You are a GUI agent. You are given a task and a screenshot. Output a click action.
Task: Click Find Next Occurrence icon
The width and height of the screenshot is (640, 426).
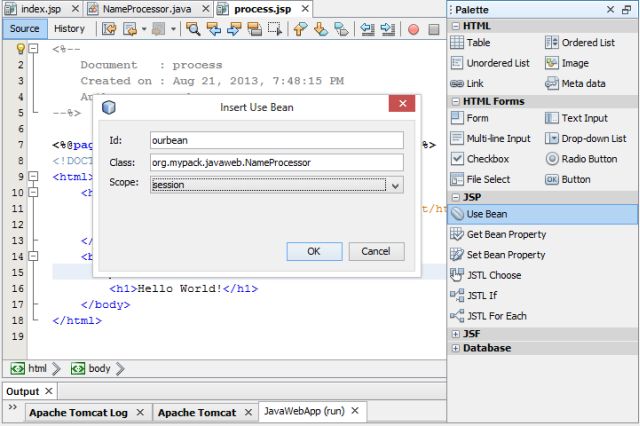point(234,29)
